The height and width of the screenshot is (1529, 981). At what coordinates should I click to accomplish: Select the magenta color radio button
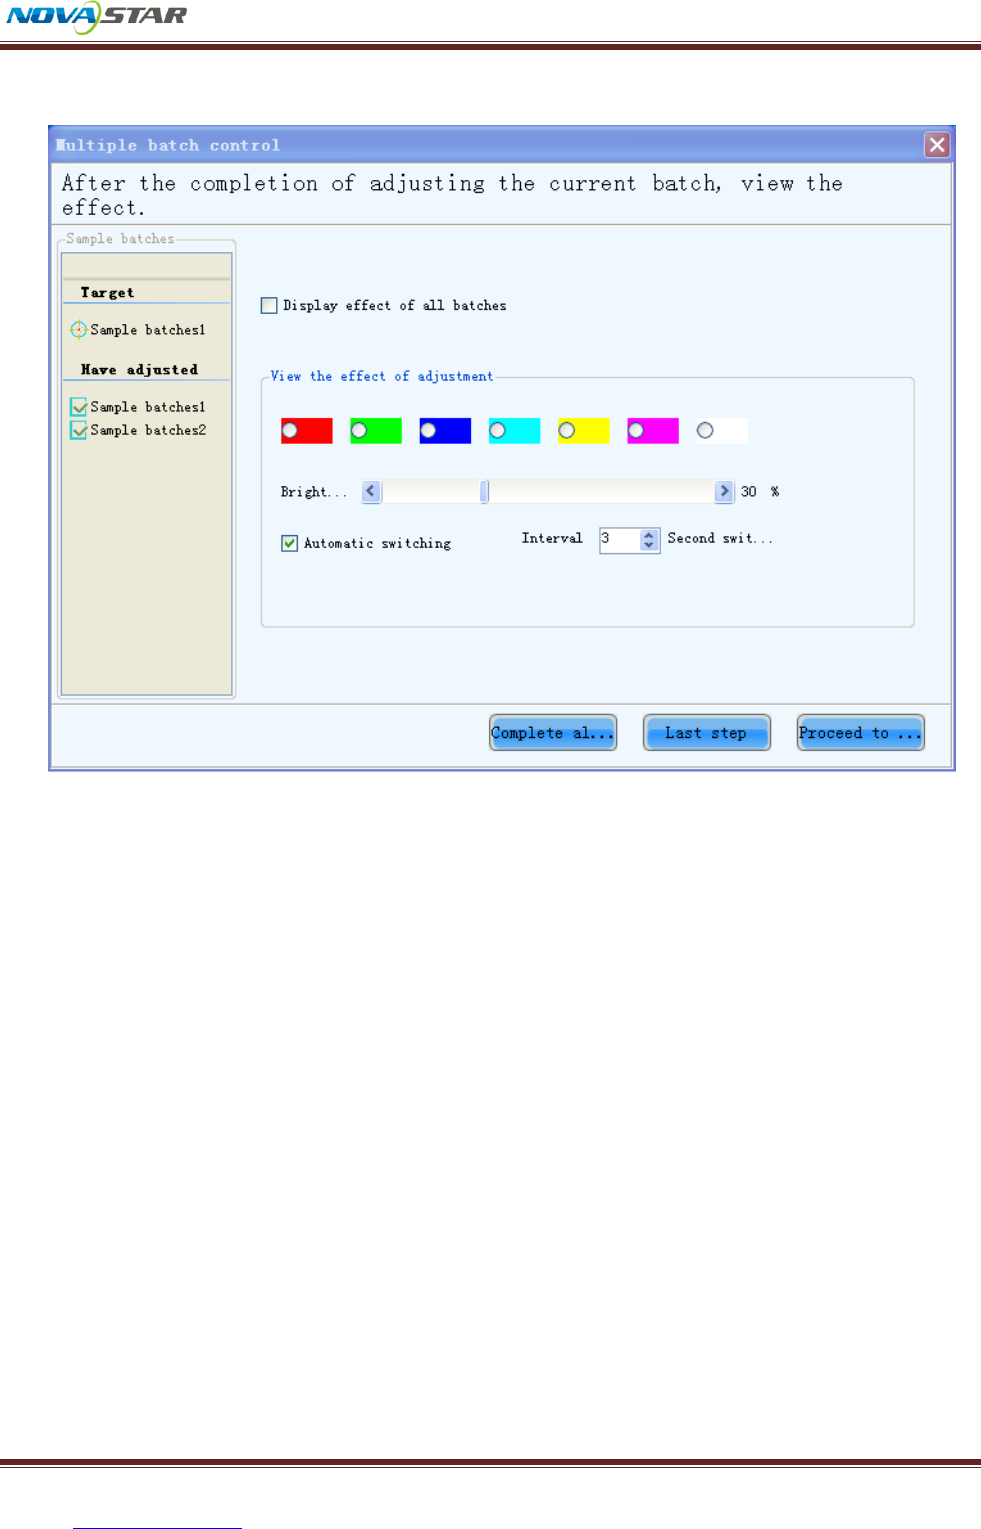pos(636,430)
